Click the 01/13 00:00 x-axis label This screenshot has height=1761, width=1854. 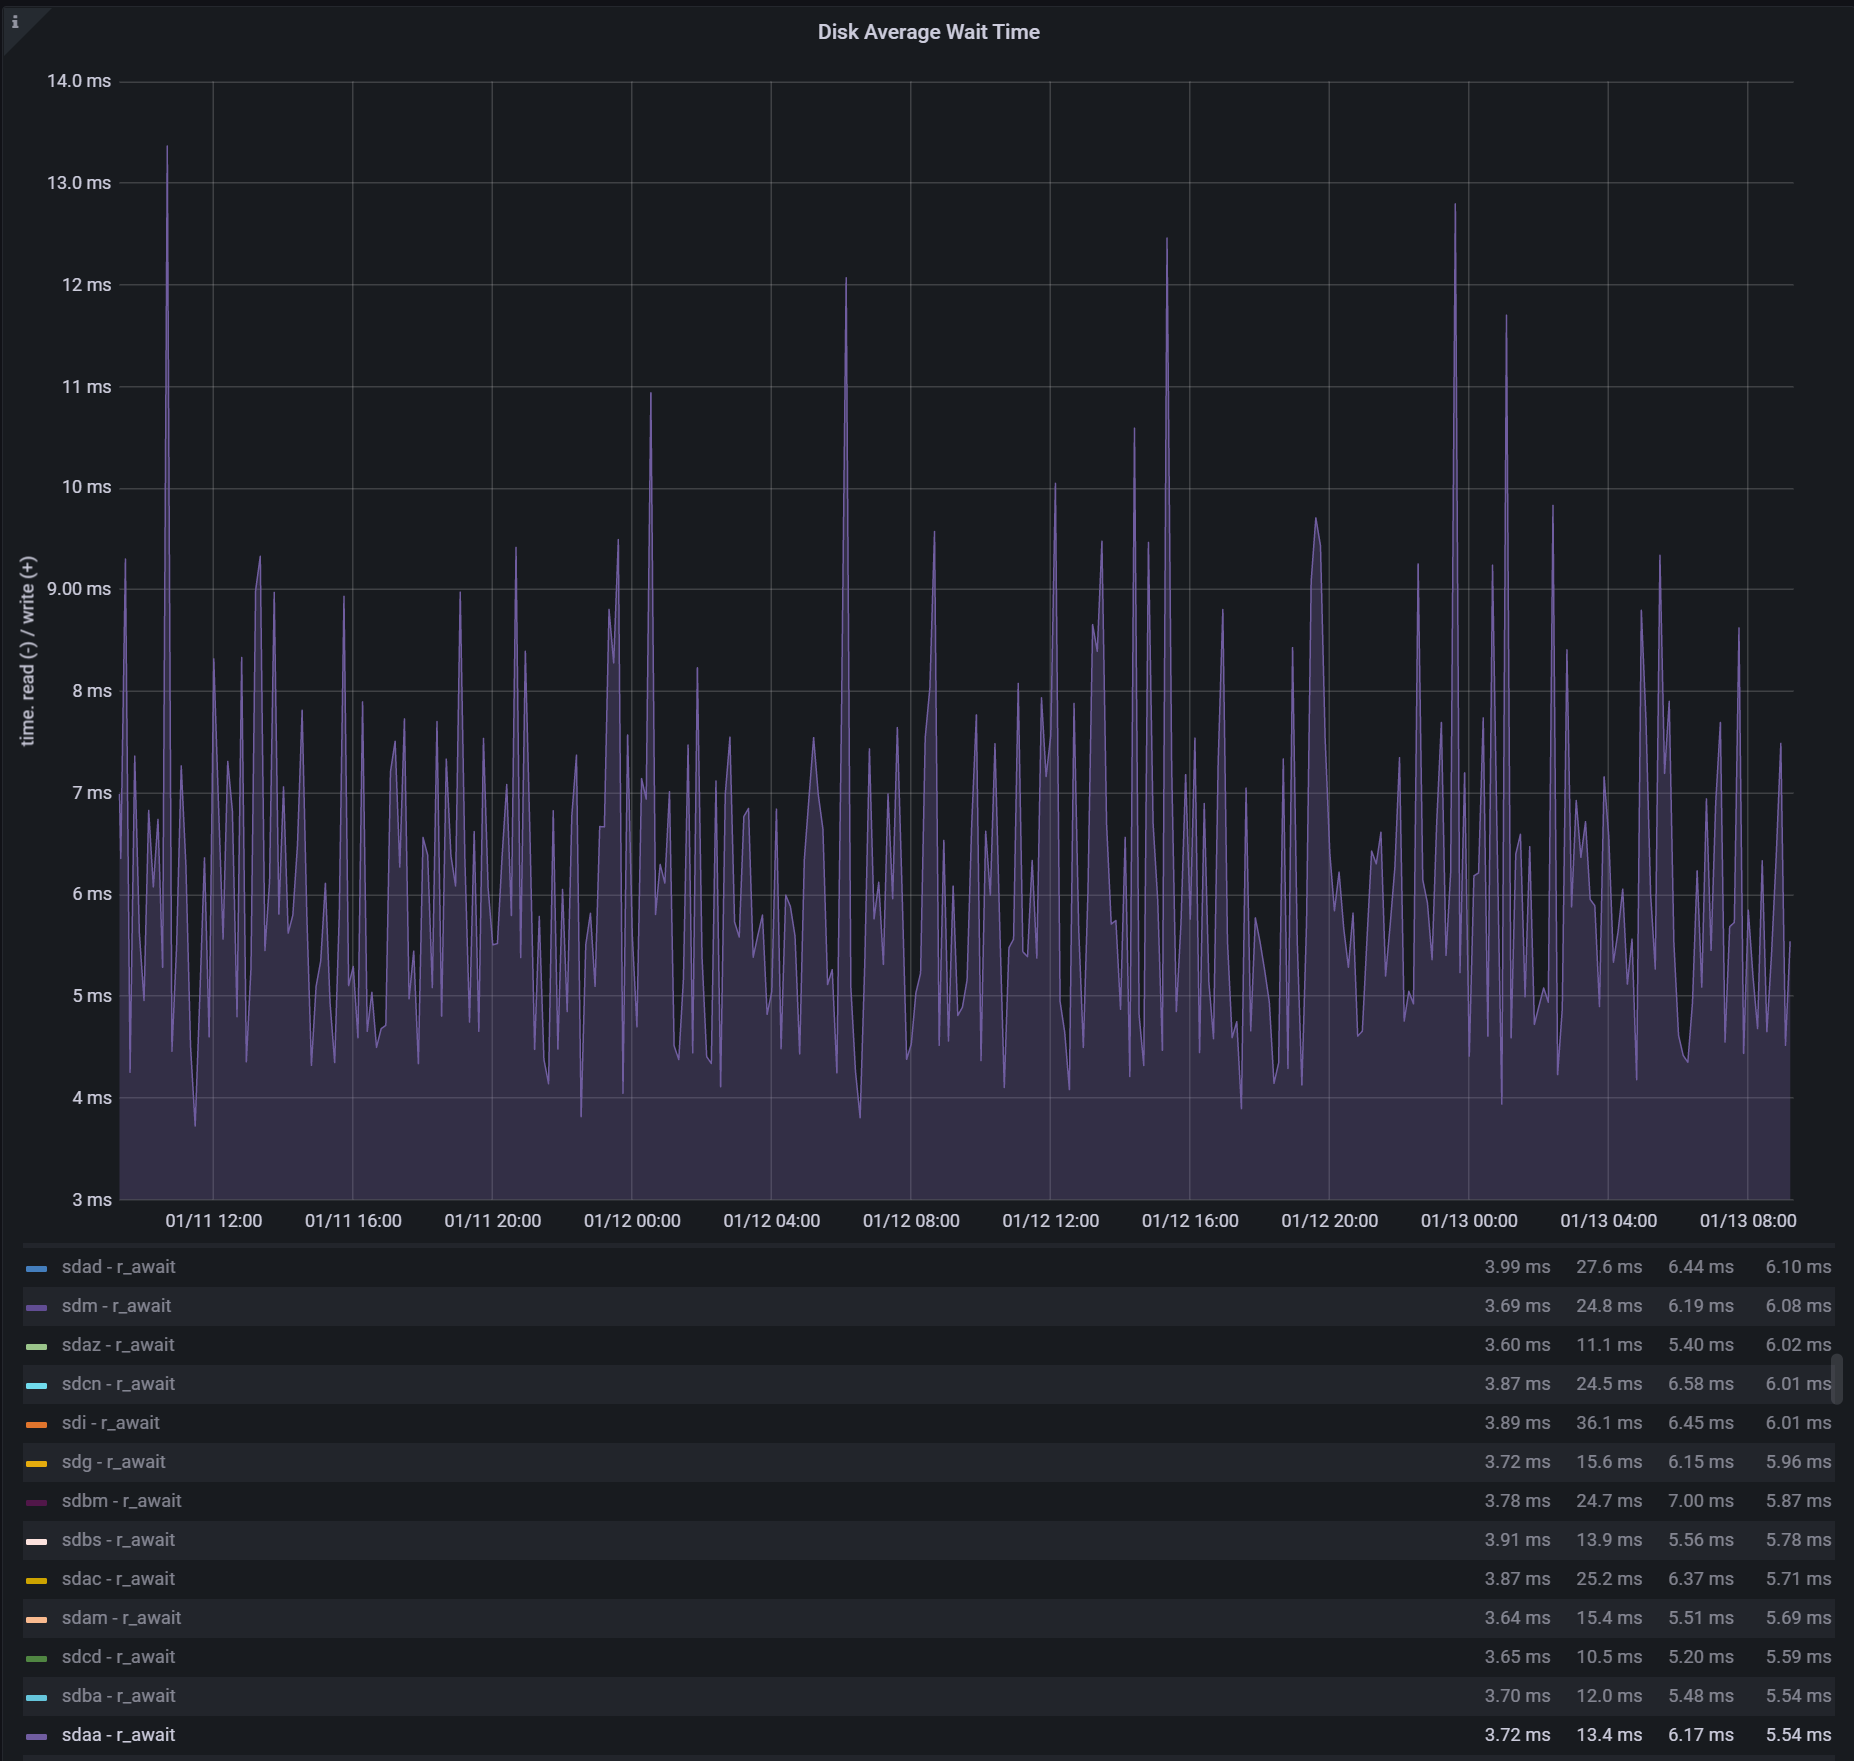coord(1469,1221)
